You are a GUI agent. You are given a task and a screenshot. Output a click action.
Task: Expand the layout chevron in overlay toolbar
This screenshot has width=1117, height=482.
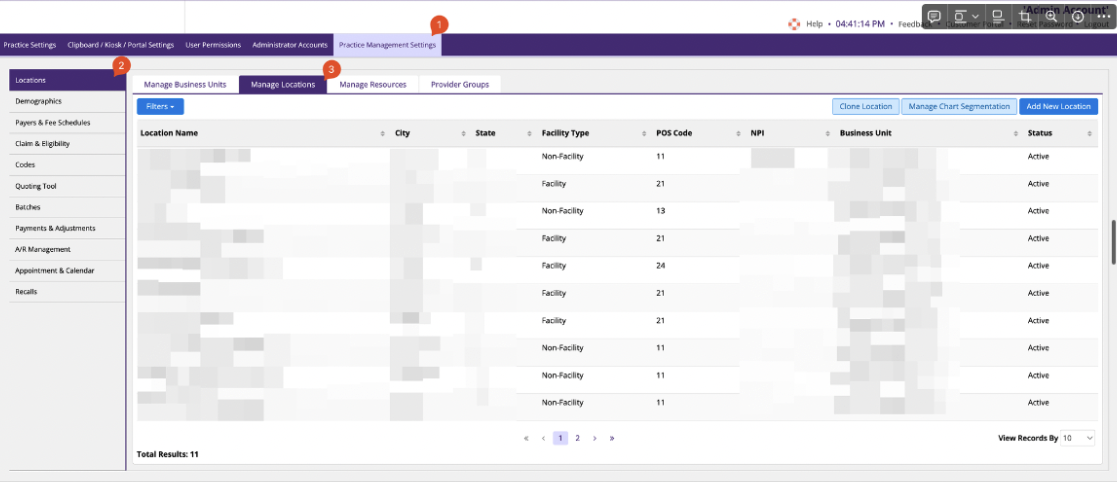[975, 16]
